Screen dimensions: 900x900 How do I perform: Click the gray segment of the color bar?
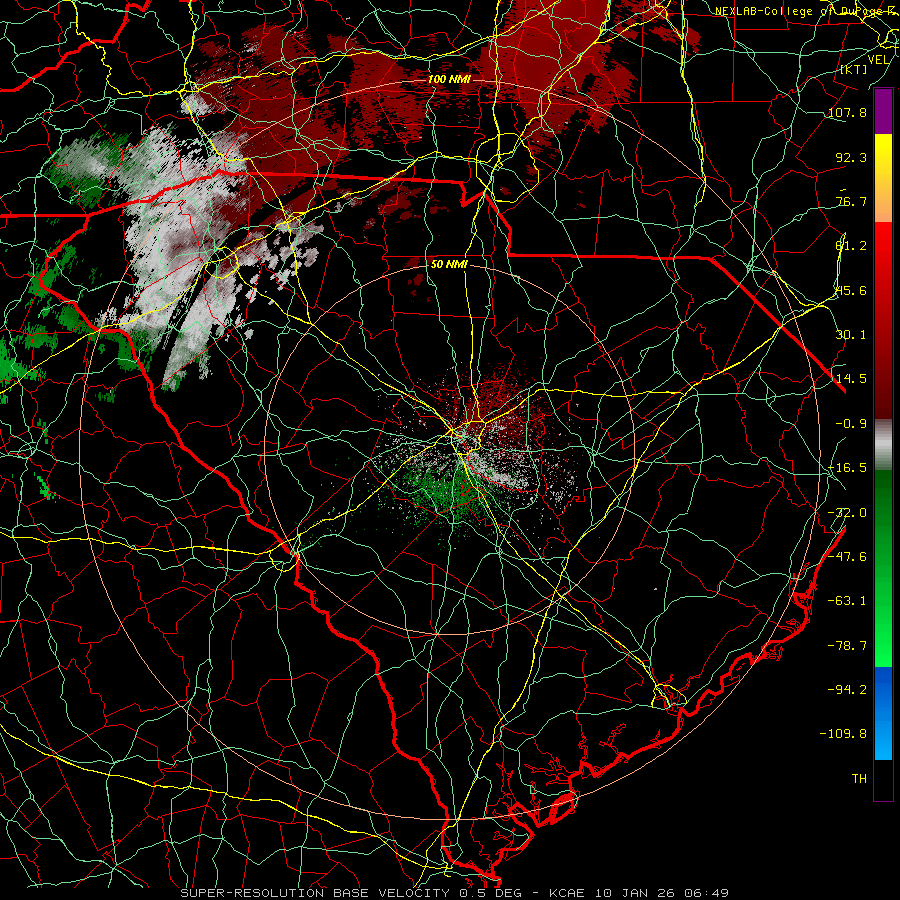883,445
